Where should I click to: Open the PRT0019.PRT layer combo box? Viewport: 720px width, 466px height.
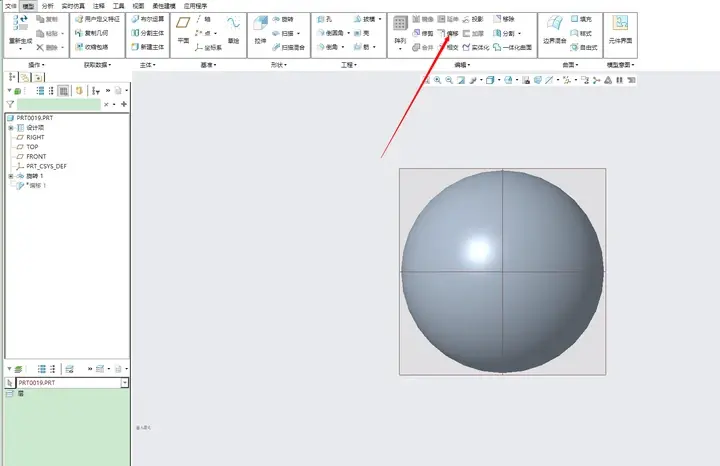(x=72, y=382)
